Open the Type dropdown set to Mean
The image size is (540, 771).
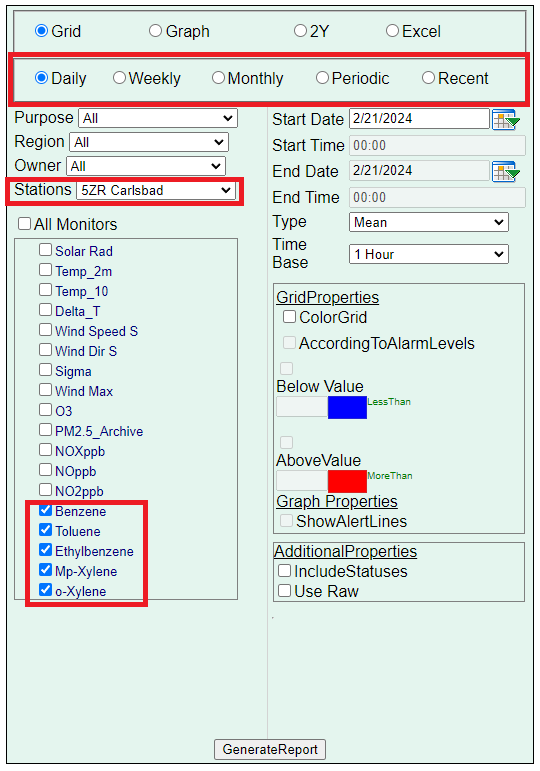pos(428,222)
